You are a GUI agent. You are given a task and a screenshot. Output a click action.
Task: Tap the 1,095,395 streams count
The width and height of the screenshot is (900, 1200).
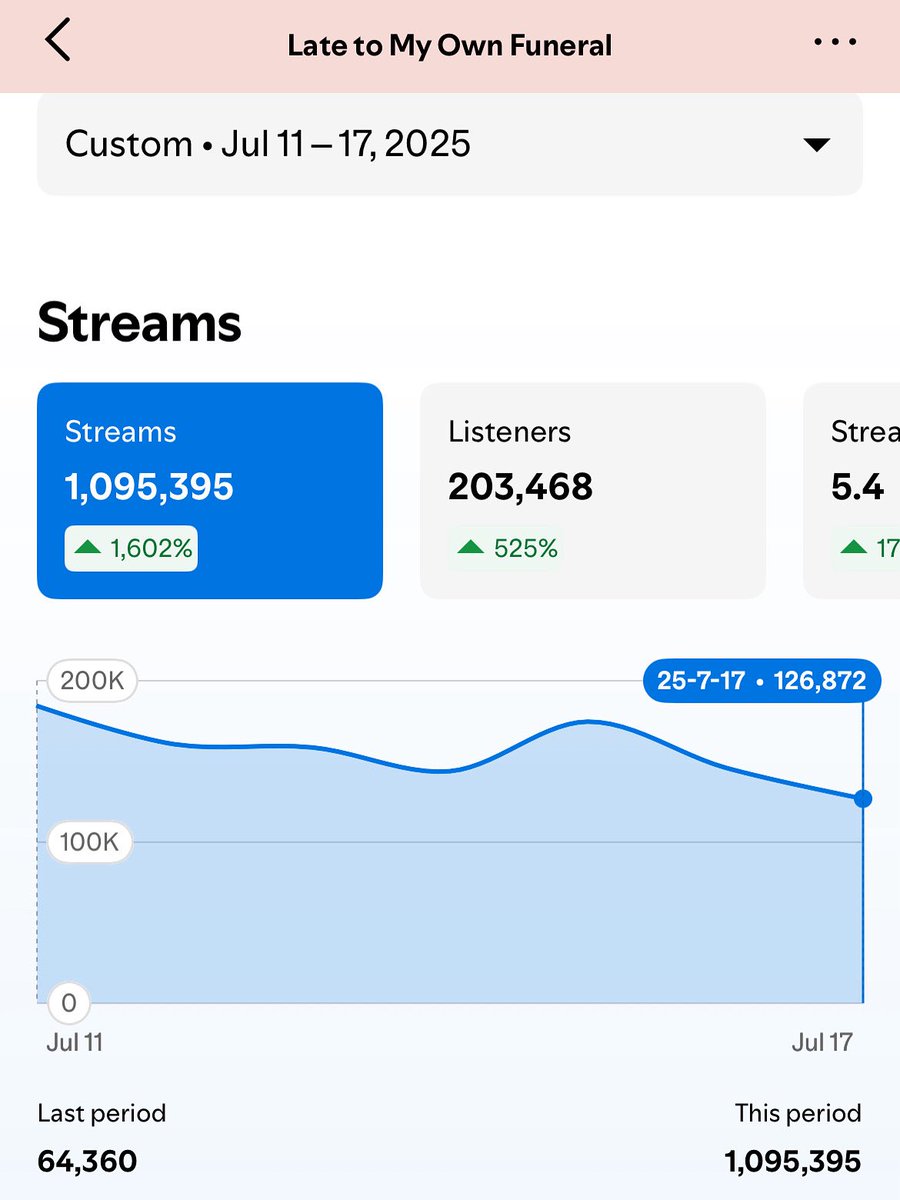pyautogui.click(x=148, y=487)
